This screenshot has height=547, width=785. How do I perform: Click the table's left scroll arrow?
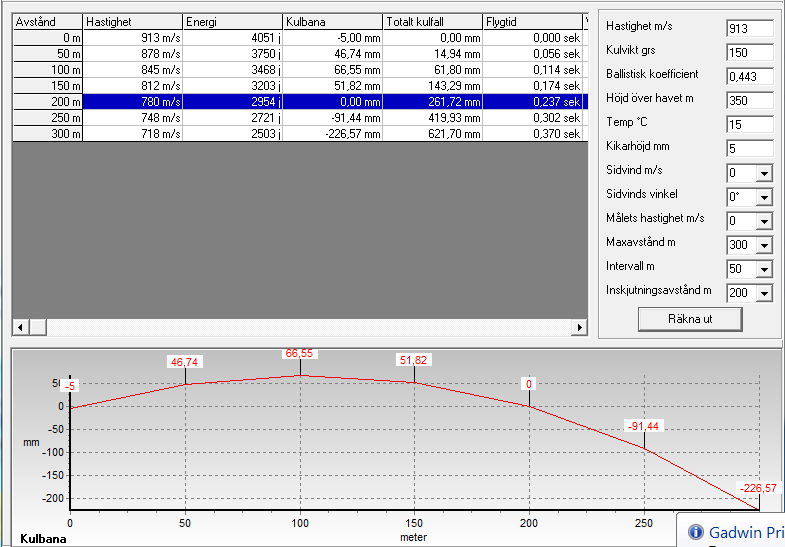[x=20, y=328]
